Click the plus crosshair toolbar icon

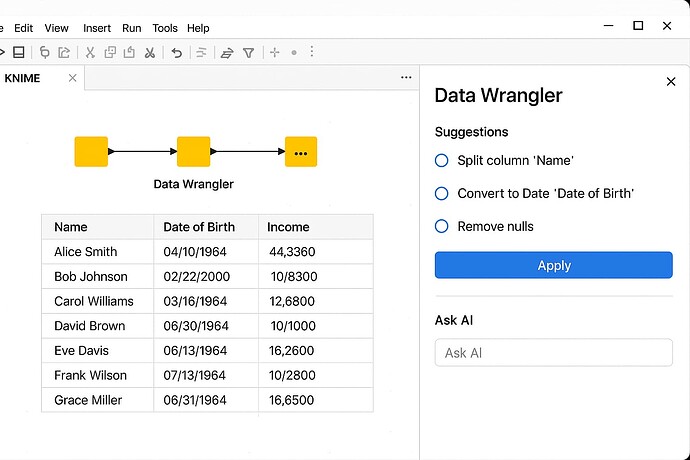pos(275,52)
